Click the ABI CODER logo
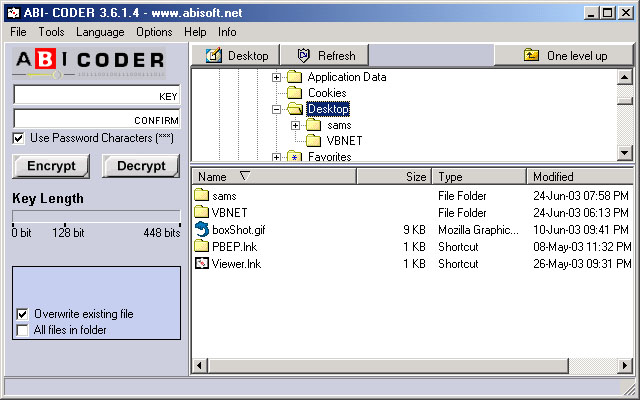This screenshot has width=640, height=400. pos(89,63)
